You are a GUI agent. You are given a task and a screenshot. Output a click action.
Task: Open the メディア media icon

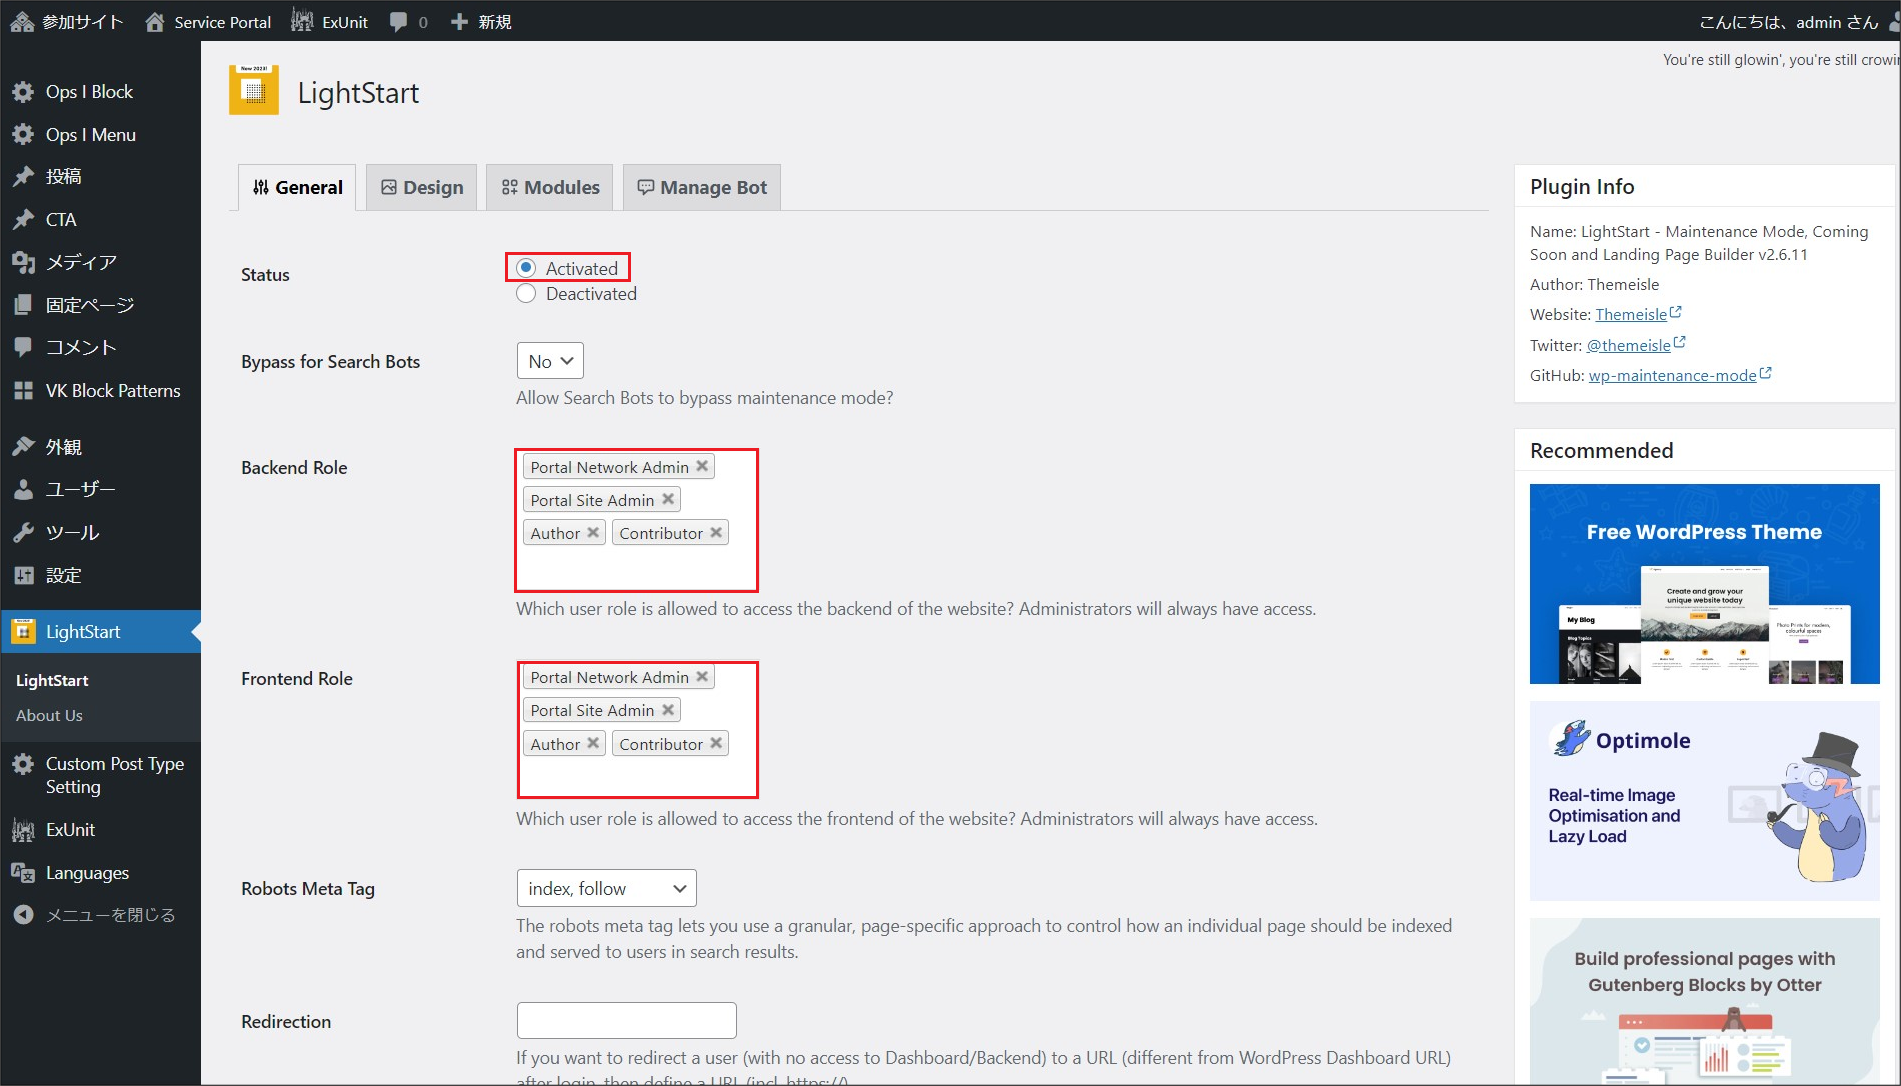[x=23, y=262]
